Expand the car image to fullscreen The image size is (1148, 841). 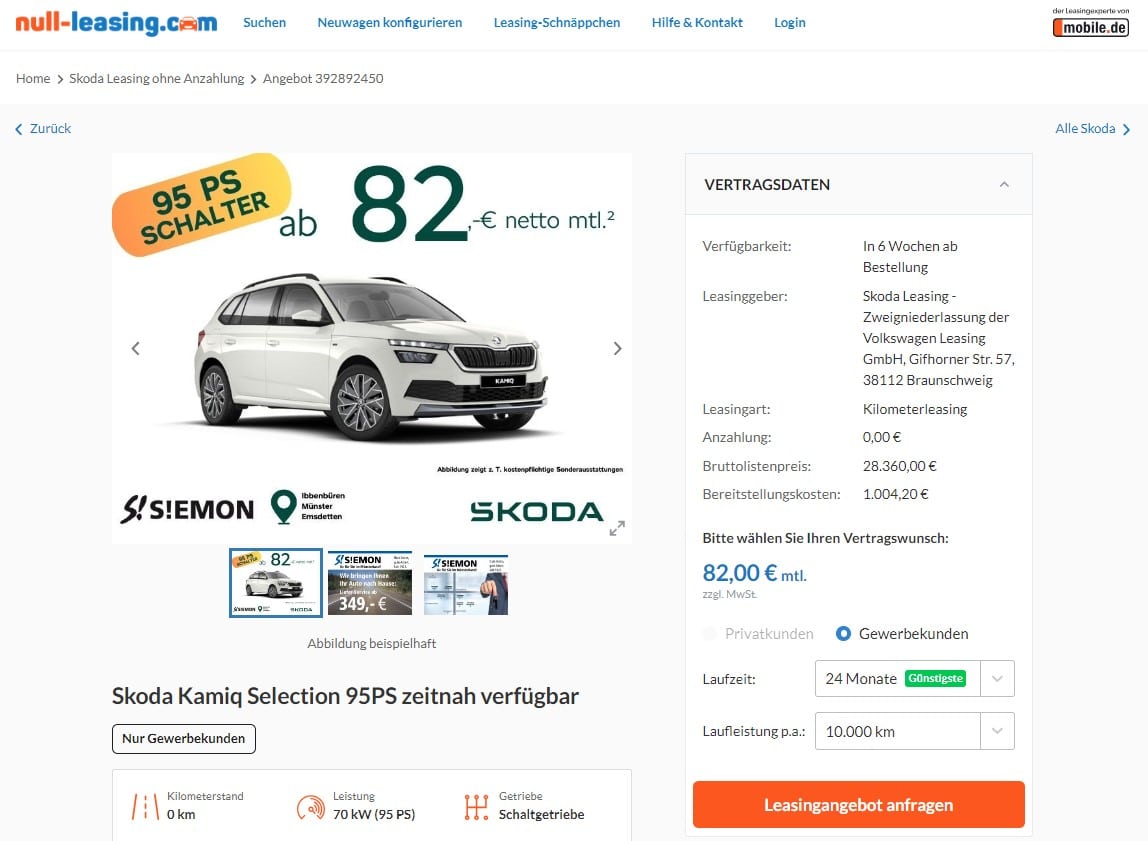click(617, 528)
